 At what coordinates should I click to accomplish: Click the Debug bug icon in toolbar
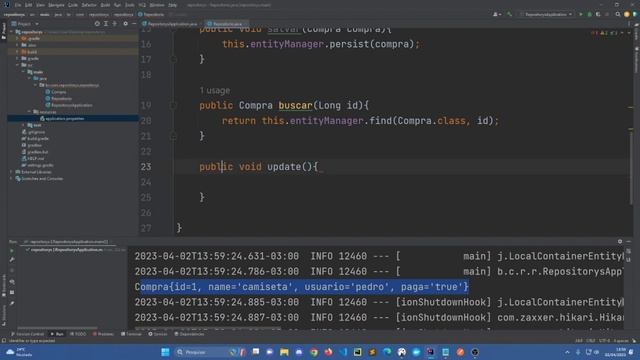[589, 14]
